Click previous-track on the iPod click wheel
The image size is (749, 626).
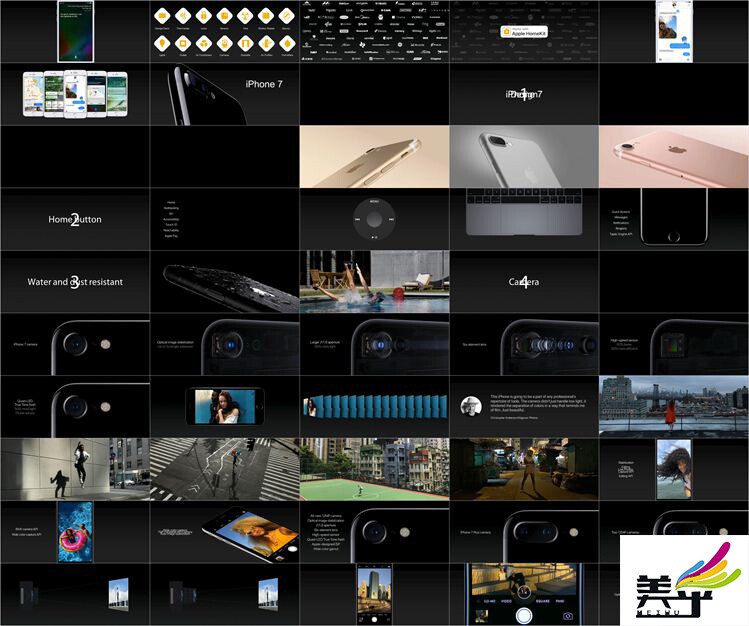pos(357,220)
